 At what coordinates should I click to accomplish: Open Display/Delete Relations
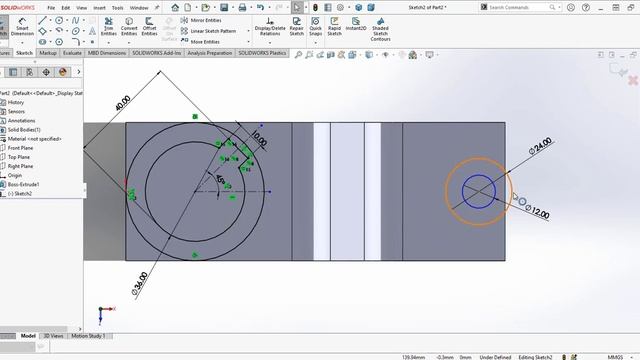pos(270,27)
